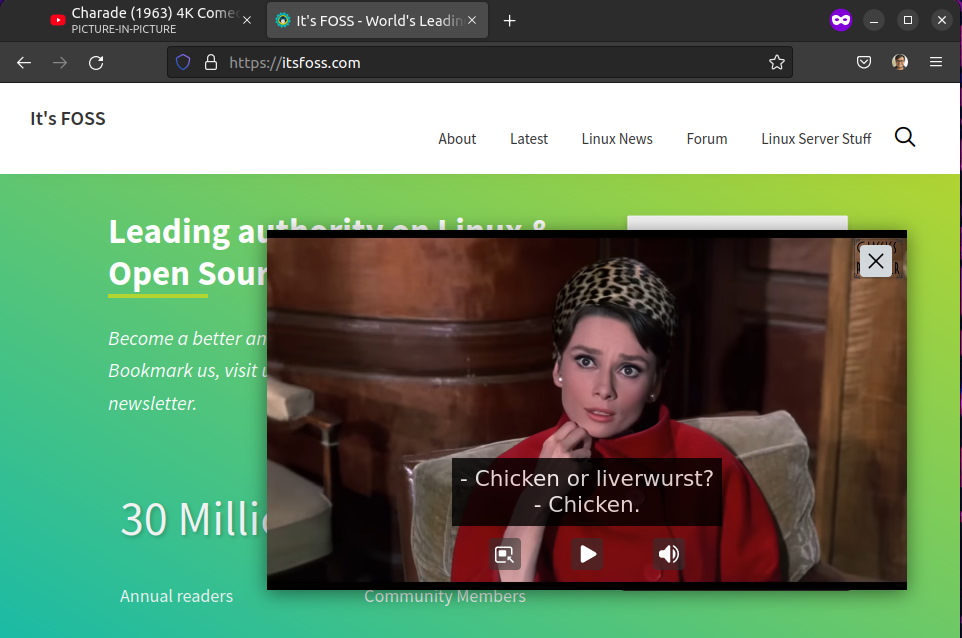Screen dimensions: 962x638
Task: Visit the Forum link
Action: [x=707, y=139]
